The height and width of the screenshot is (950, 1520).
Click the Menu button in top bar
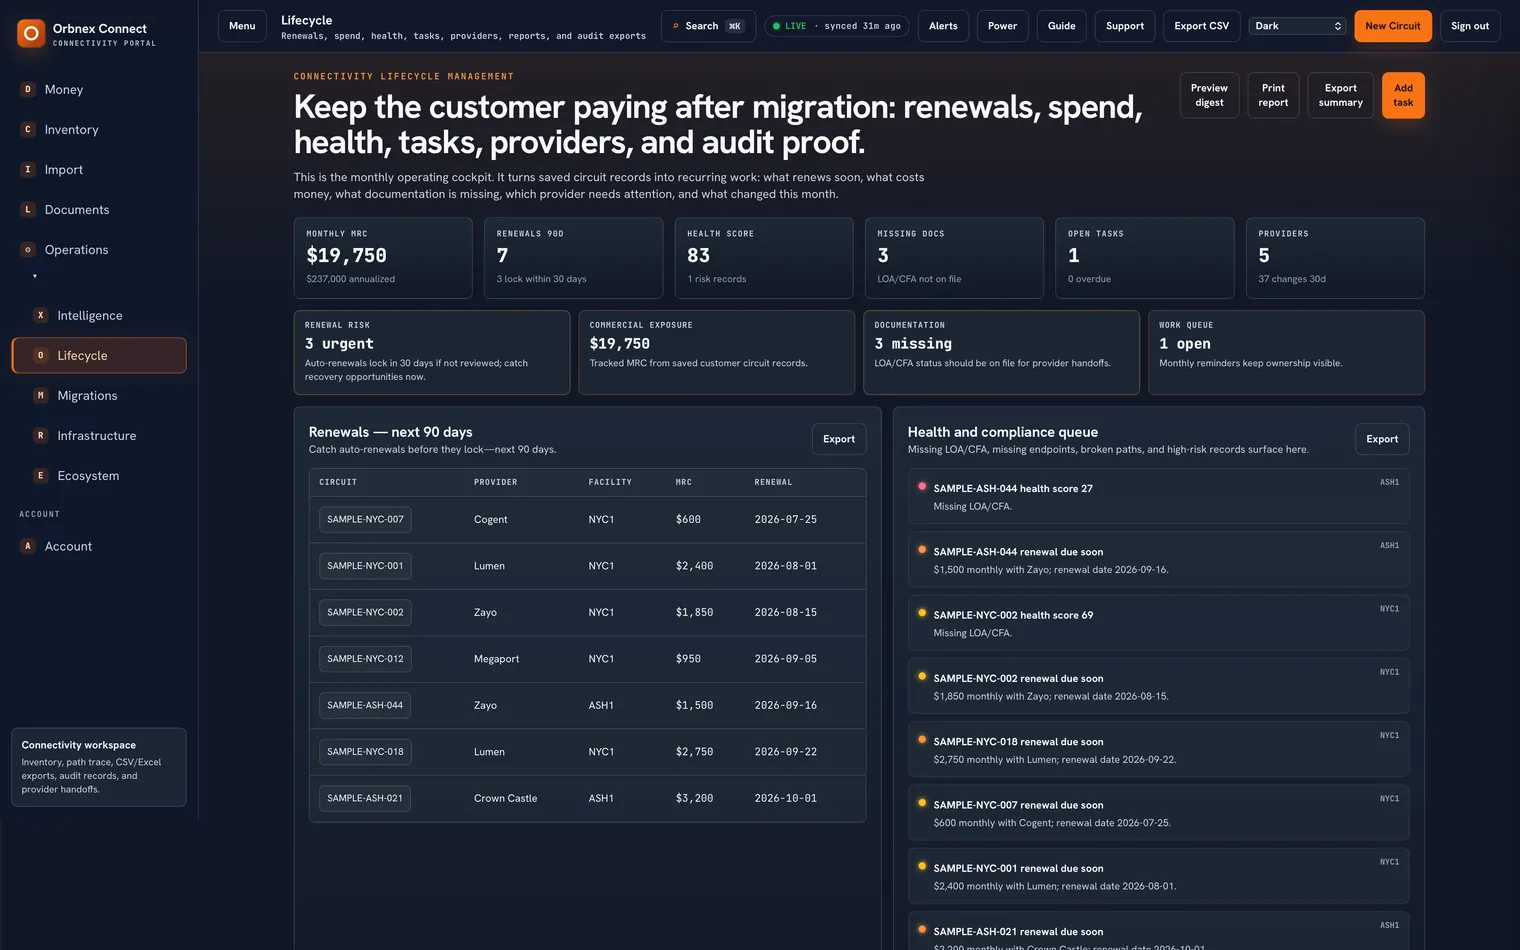[x=242, y=26]
